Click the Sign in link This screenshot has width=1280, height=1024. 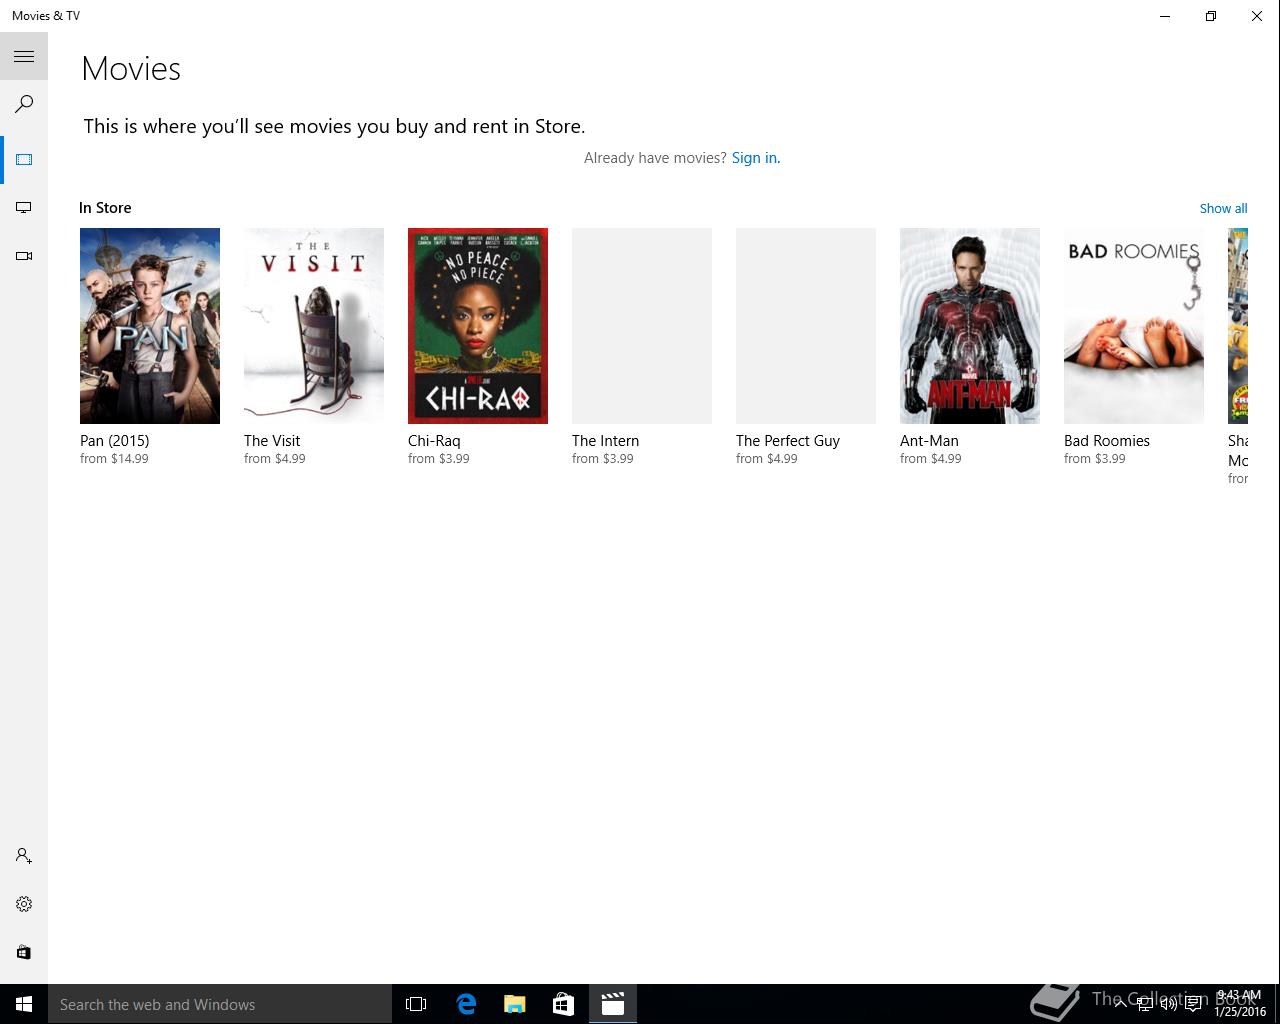755,158
